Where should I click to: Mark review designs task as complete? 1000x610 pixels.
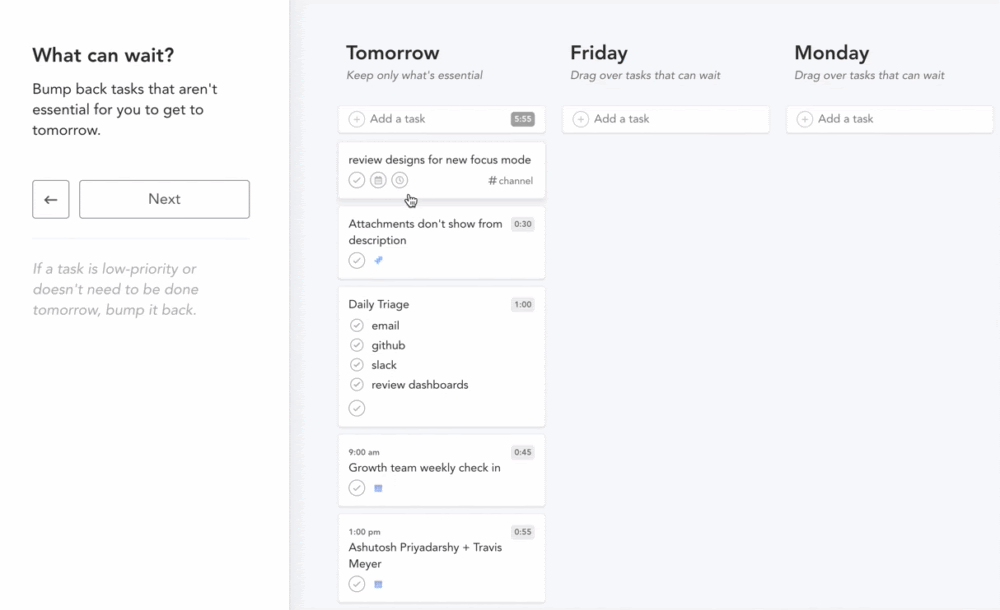click(x=357, y=180)
